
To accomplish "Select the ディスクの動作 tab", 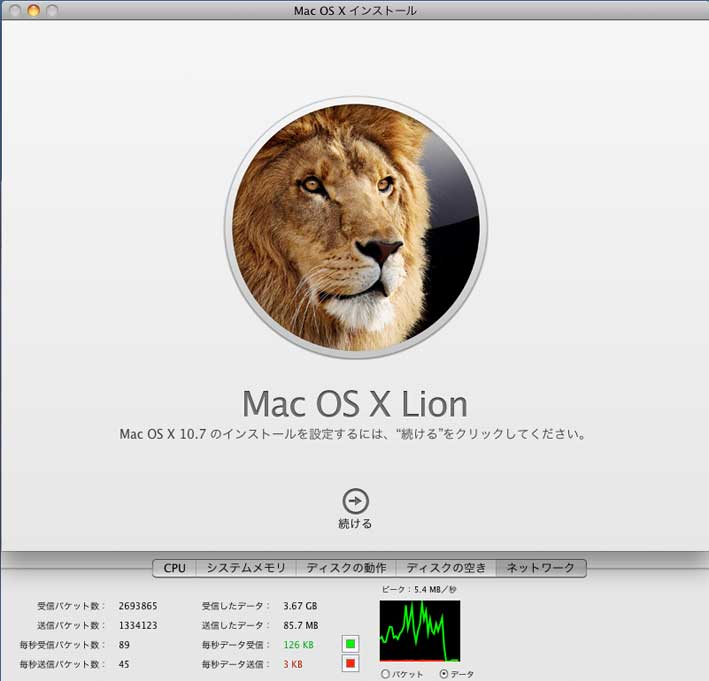I will point(346,568).
